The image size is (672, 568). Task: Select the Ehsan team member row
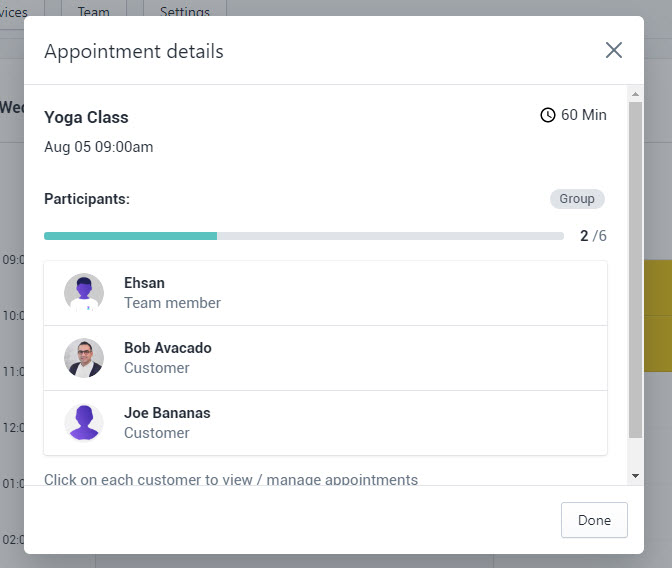pos(325,293)
